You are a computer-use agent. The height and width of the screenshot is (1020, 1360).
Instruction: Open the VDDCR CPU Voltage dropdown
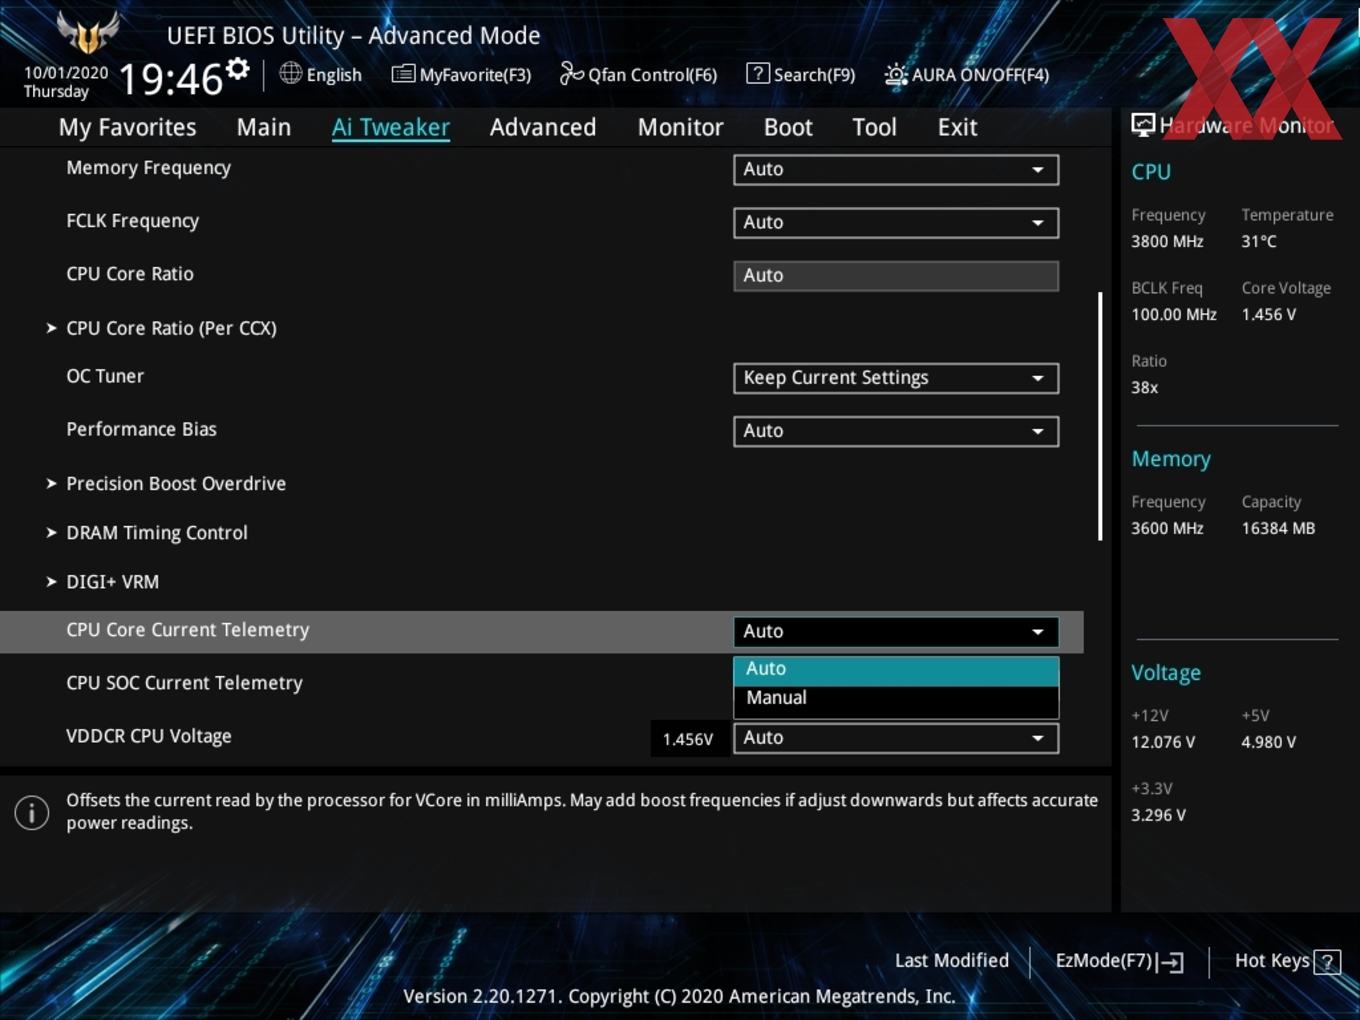(x=896, y=738)
